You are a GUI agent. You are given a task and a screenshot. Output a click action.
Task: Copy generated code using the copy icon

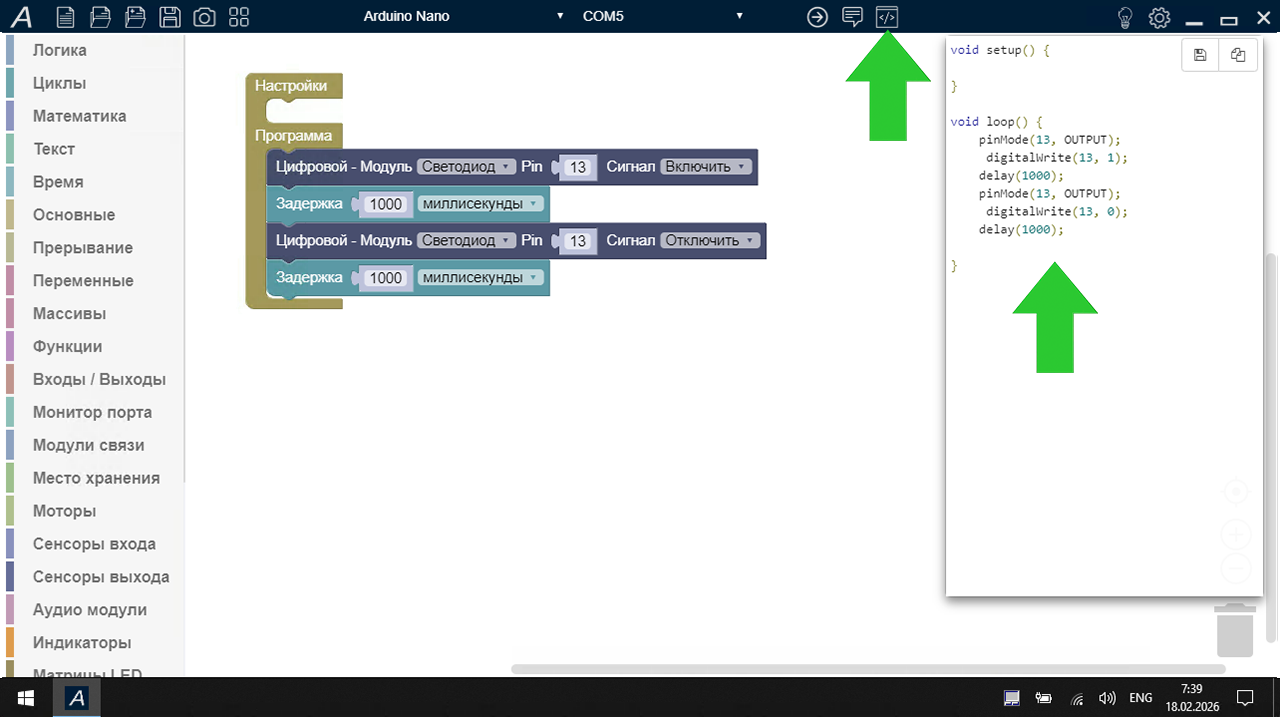pyautogui.click(x=1238, y=55)
